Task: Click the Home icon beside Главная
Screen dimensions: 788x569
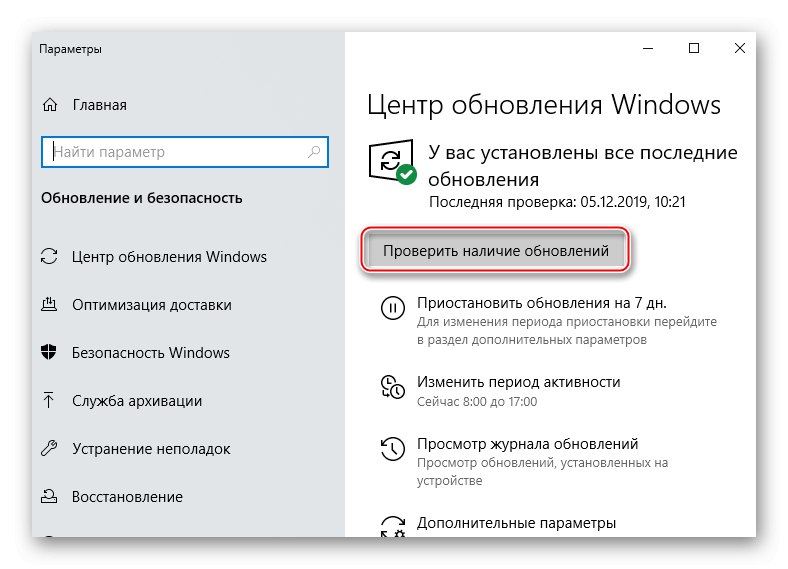Action: (x=49, y=105)
